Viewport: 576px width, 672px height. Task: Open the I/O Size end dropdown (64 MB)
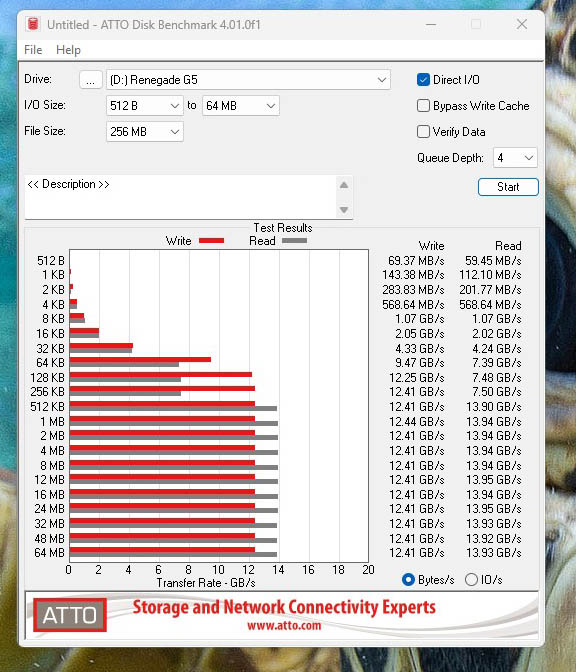(240, 105)
